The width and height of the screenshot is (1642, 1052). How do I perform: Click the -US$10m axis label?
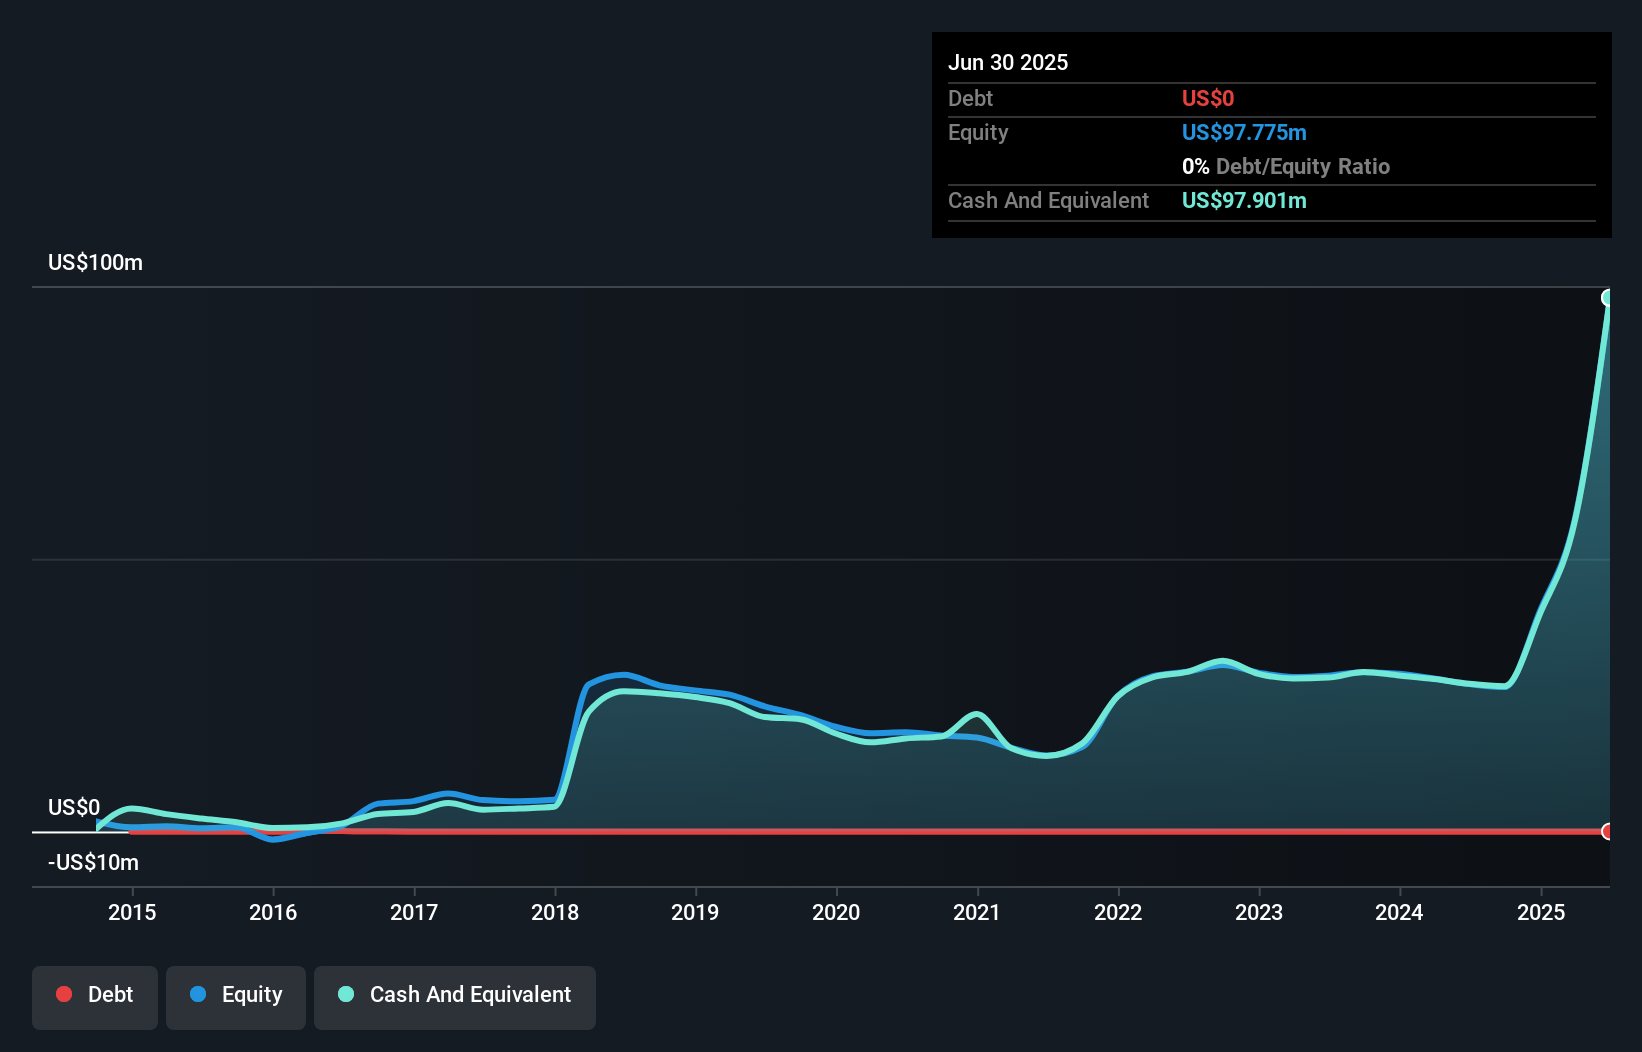tap(93, 862)
